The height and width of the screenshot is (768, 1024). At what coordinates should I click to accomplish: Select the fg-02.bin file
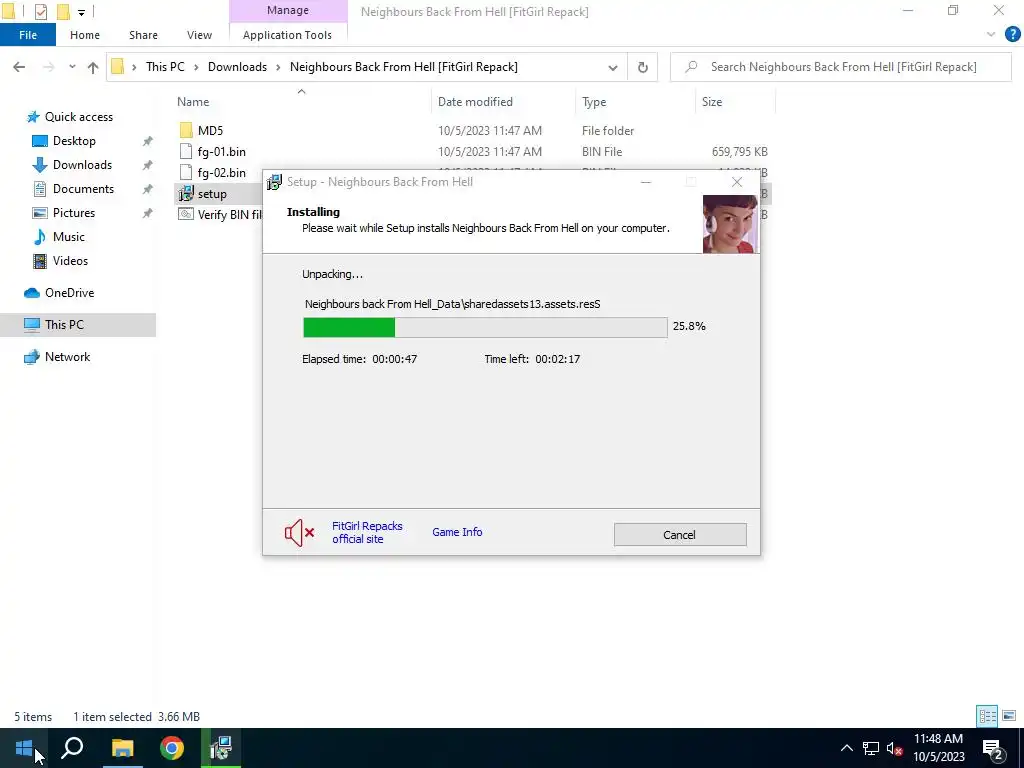click(x=221, y=173)
